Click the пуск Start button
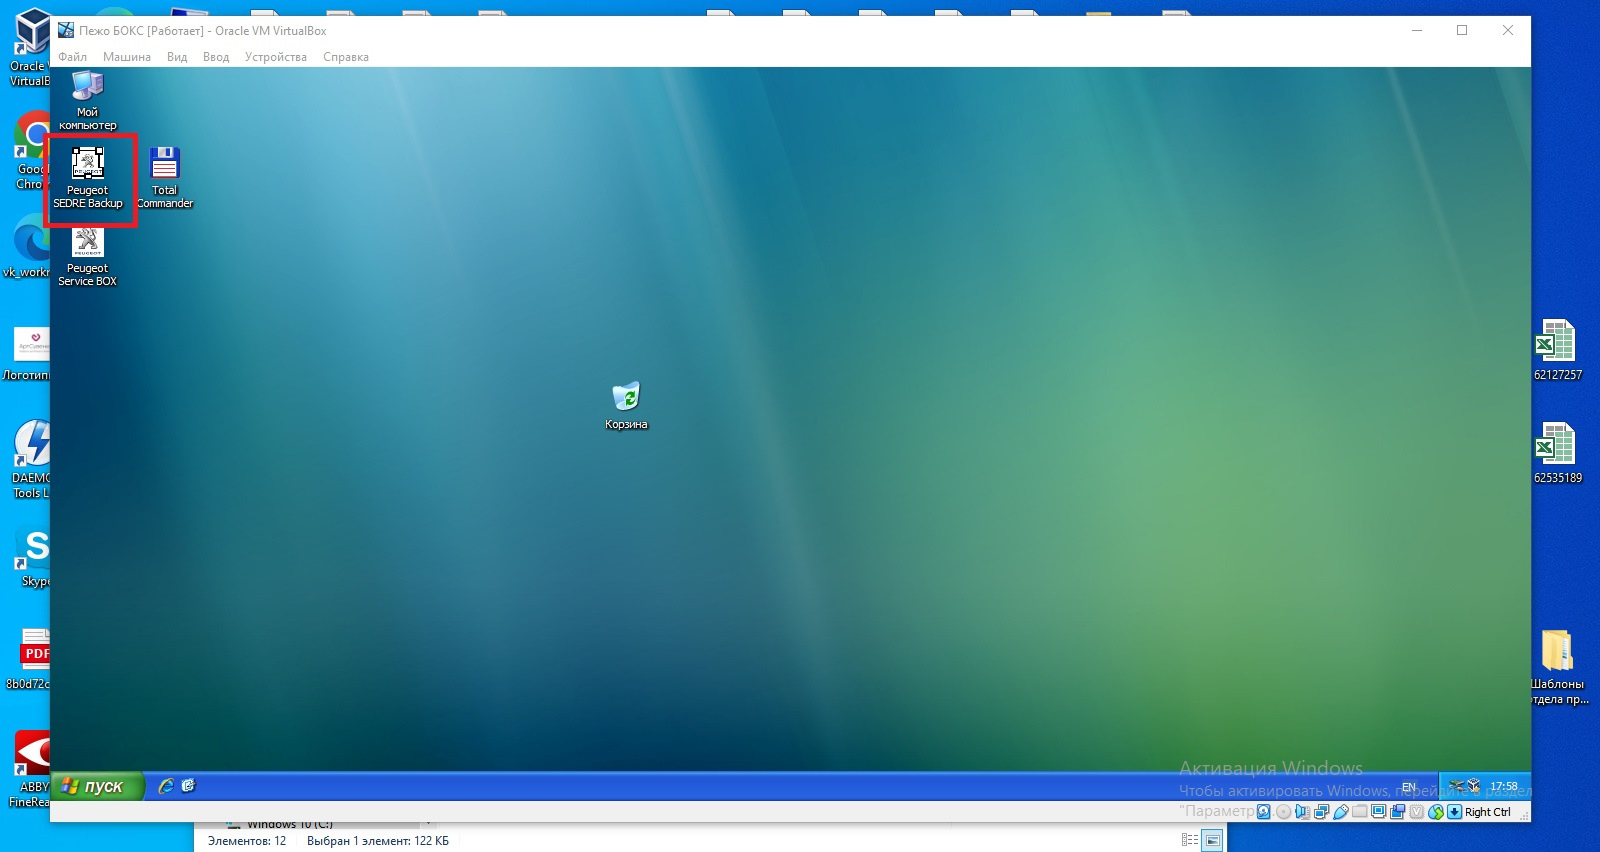This screenshot has width=1600, height=852. (x=98, y=786)
